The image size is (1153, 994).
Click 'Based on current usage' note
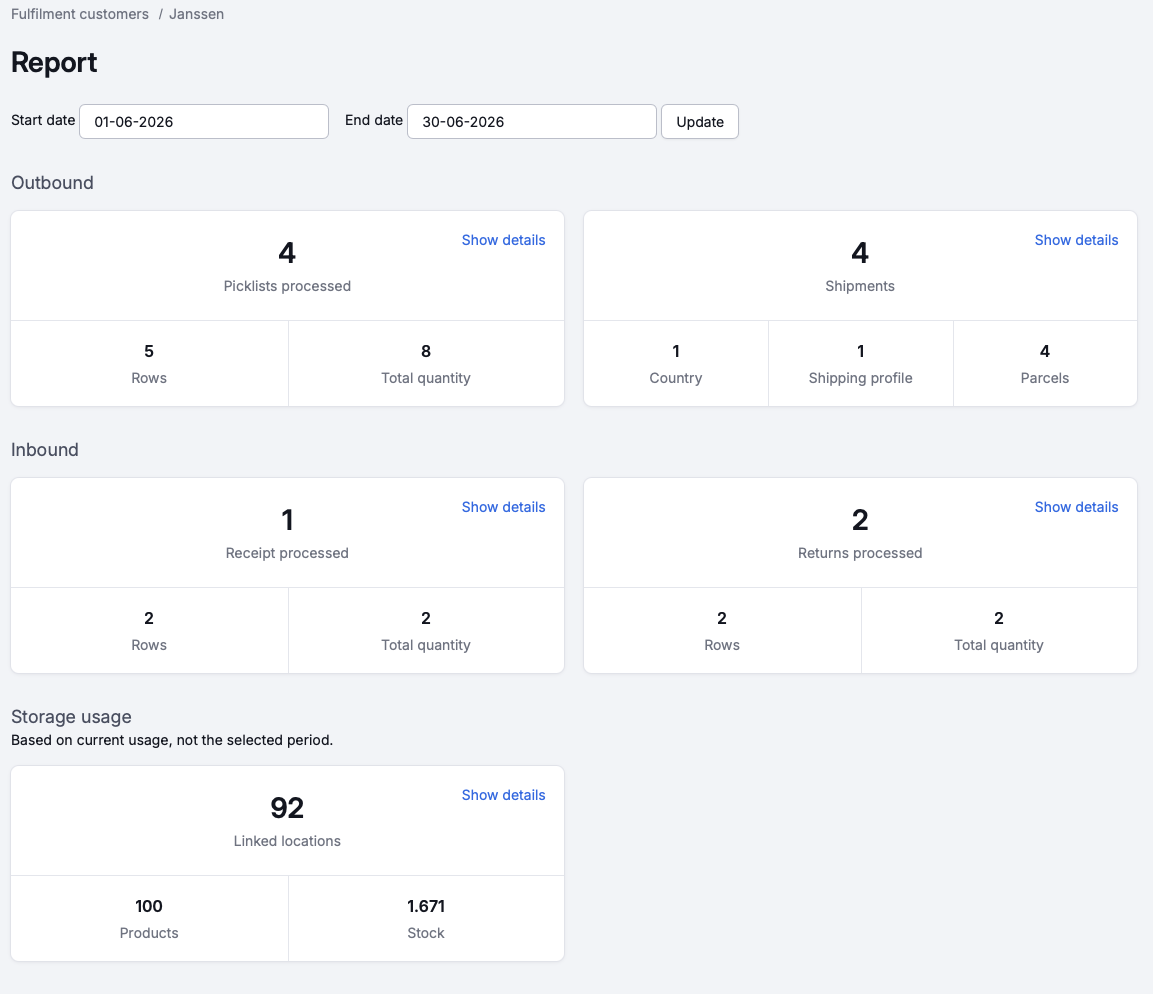172,740
